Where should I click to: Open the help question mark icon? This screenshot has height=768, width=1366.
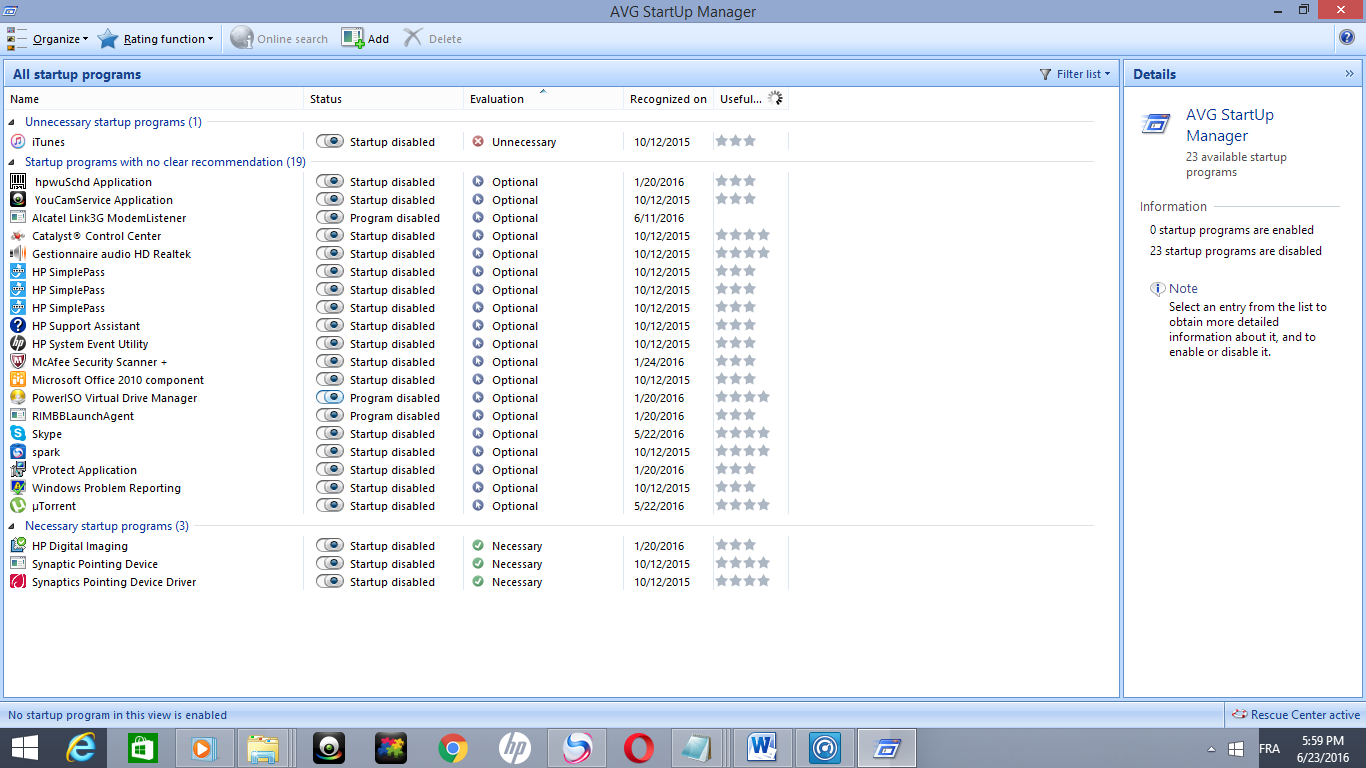(1347, 38)
